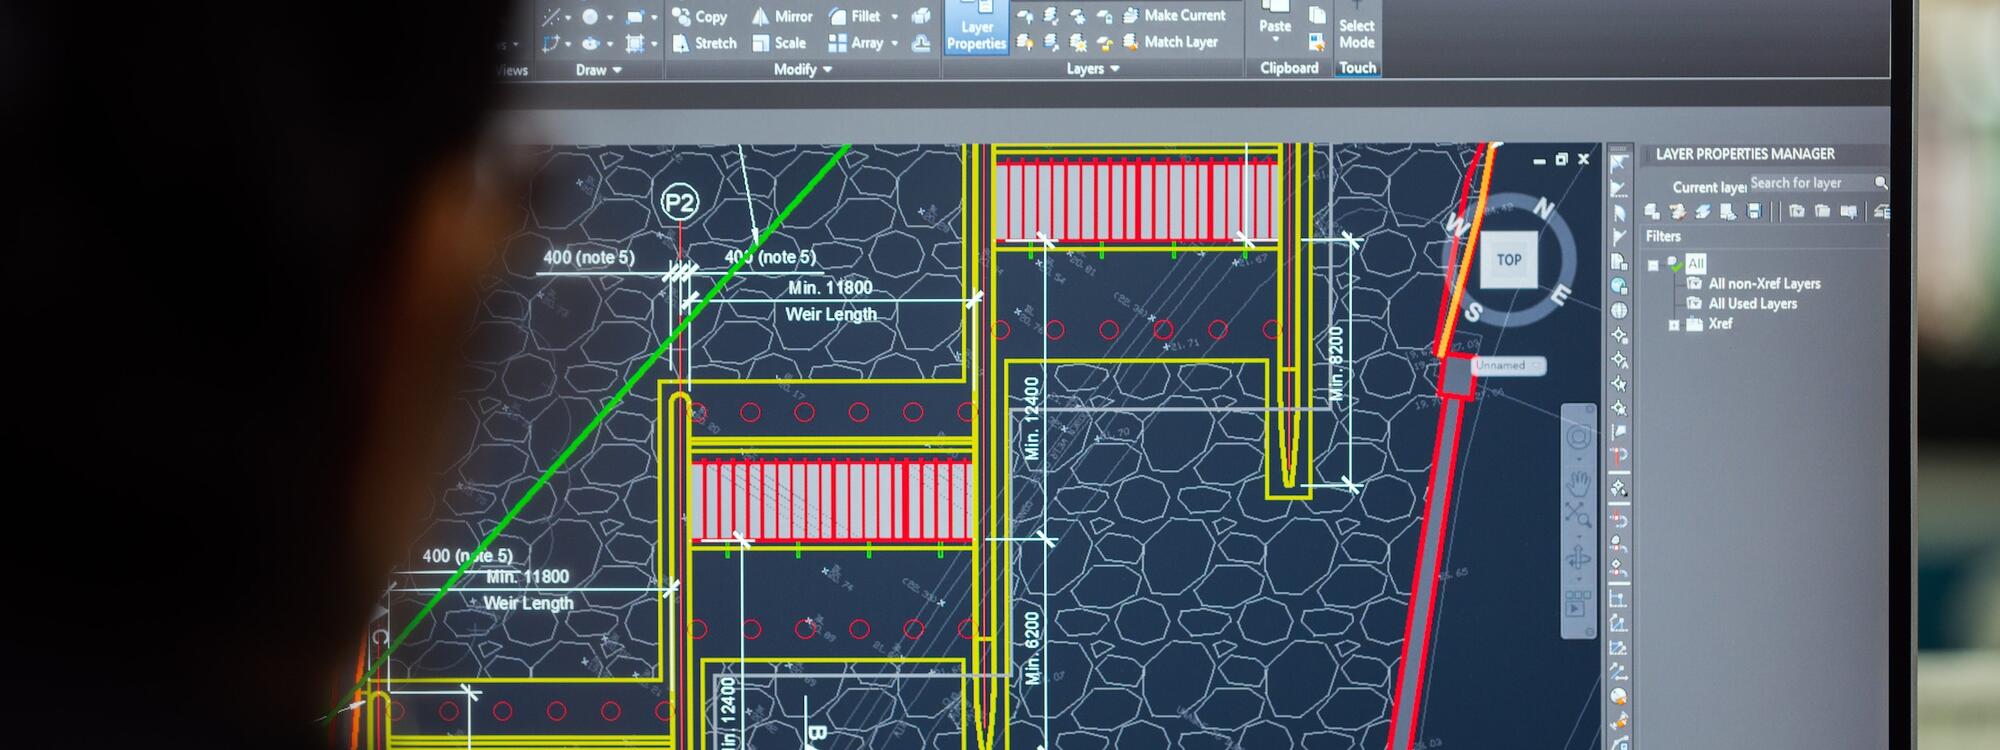The image size is (2000, 750).
Task: Click the P2 marker bubble in drawing
Action: (x=680, y=203)
